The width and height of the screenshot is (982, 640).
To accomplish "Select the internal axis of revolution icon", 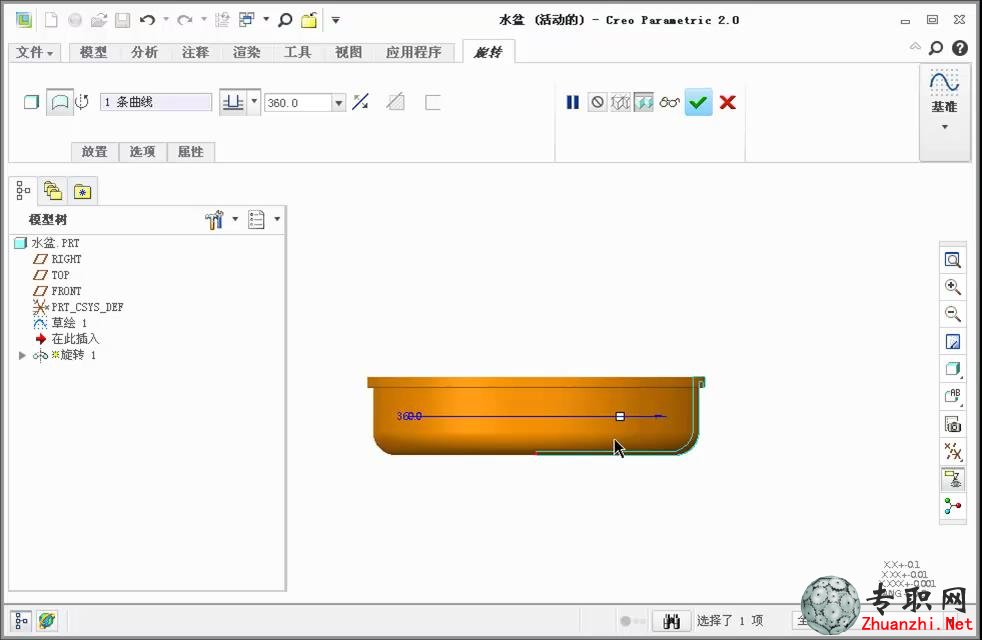I will [x=82, y=102].
